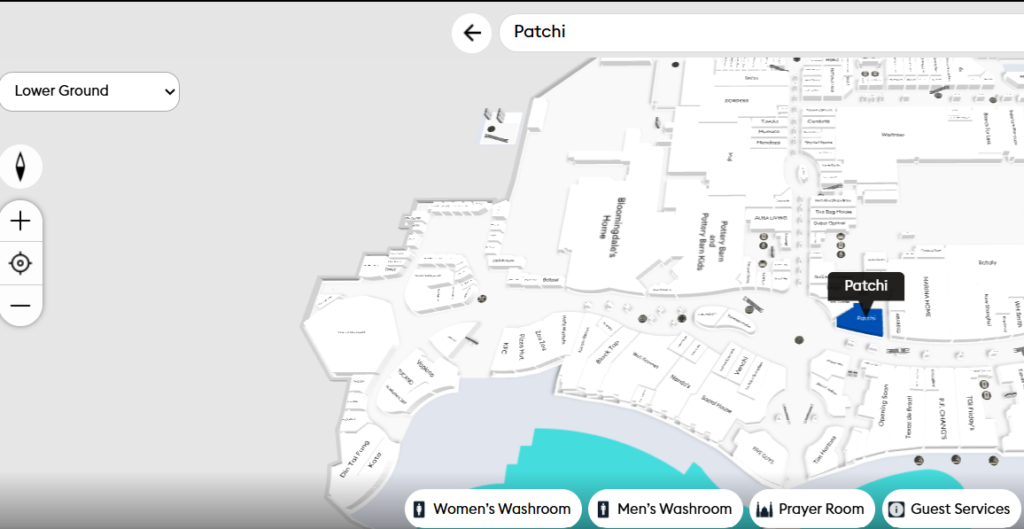Viewport: 1024px width, 529px height.
Task: Select The Bag House store
Action: tap(833, 212)
